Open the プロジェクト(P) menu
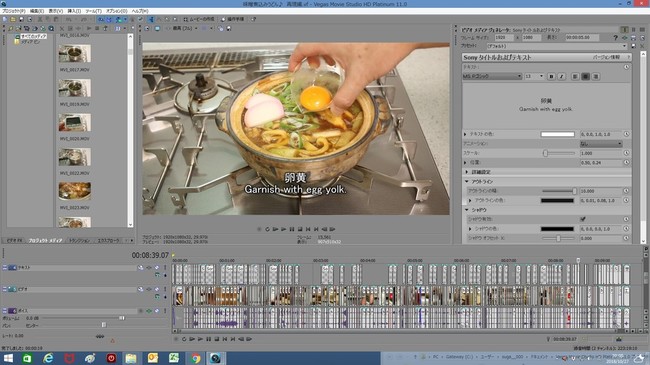 tap(14, 11)
